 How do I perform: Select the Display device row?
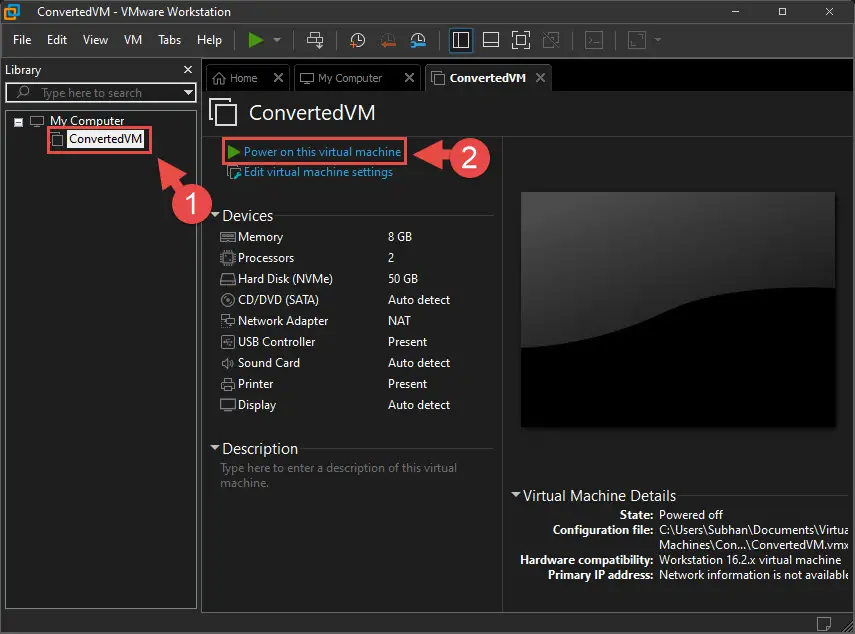(257, 405)
